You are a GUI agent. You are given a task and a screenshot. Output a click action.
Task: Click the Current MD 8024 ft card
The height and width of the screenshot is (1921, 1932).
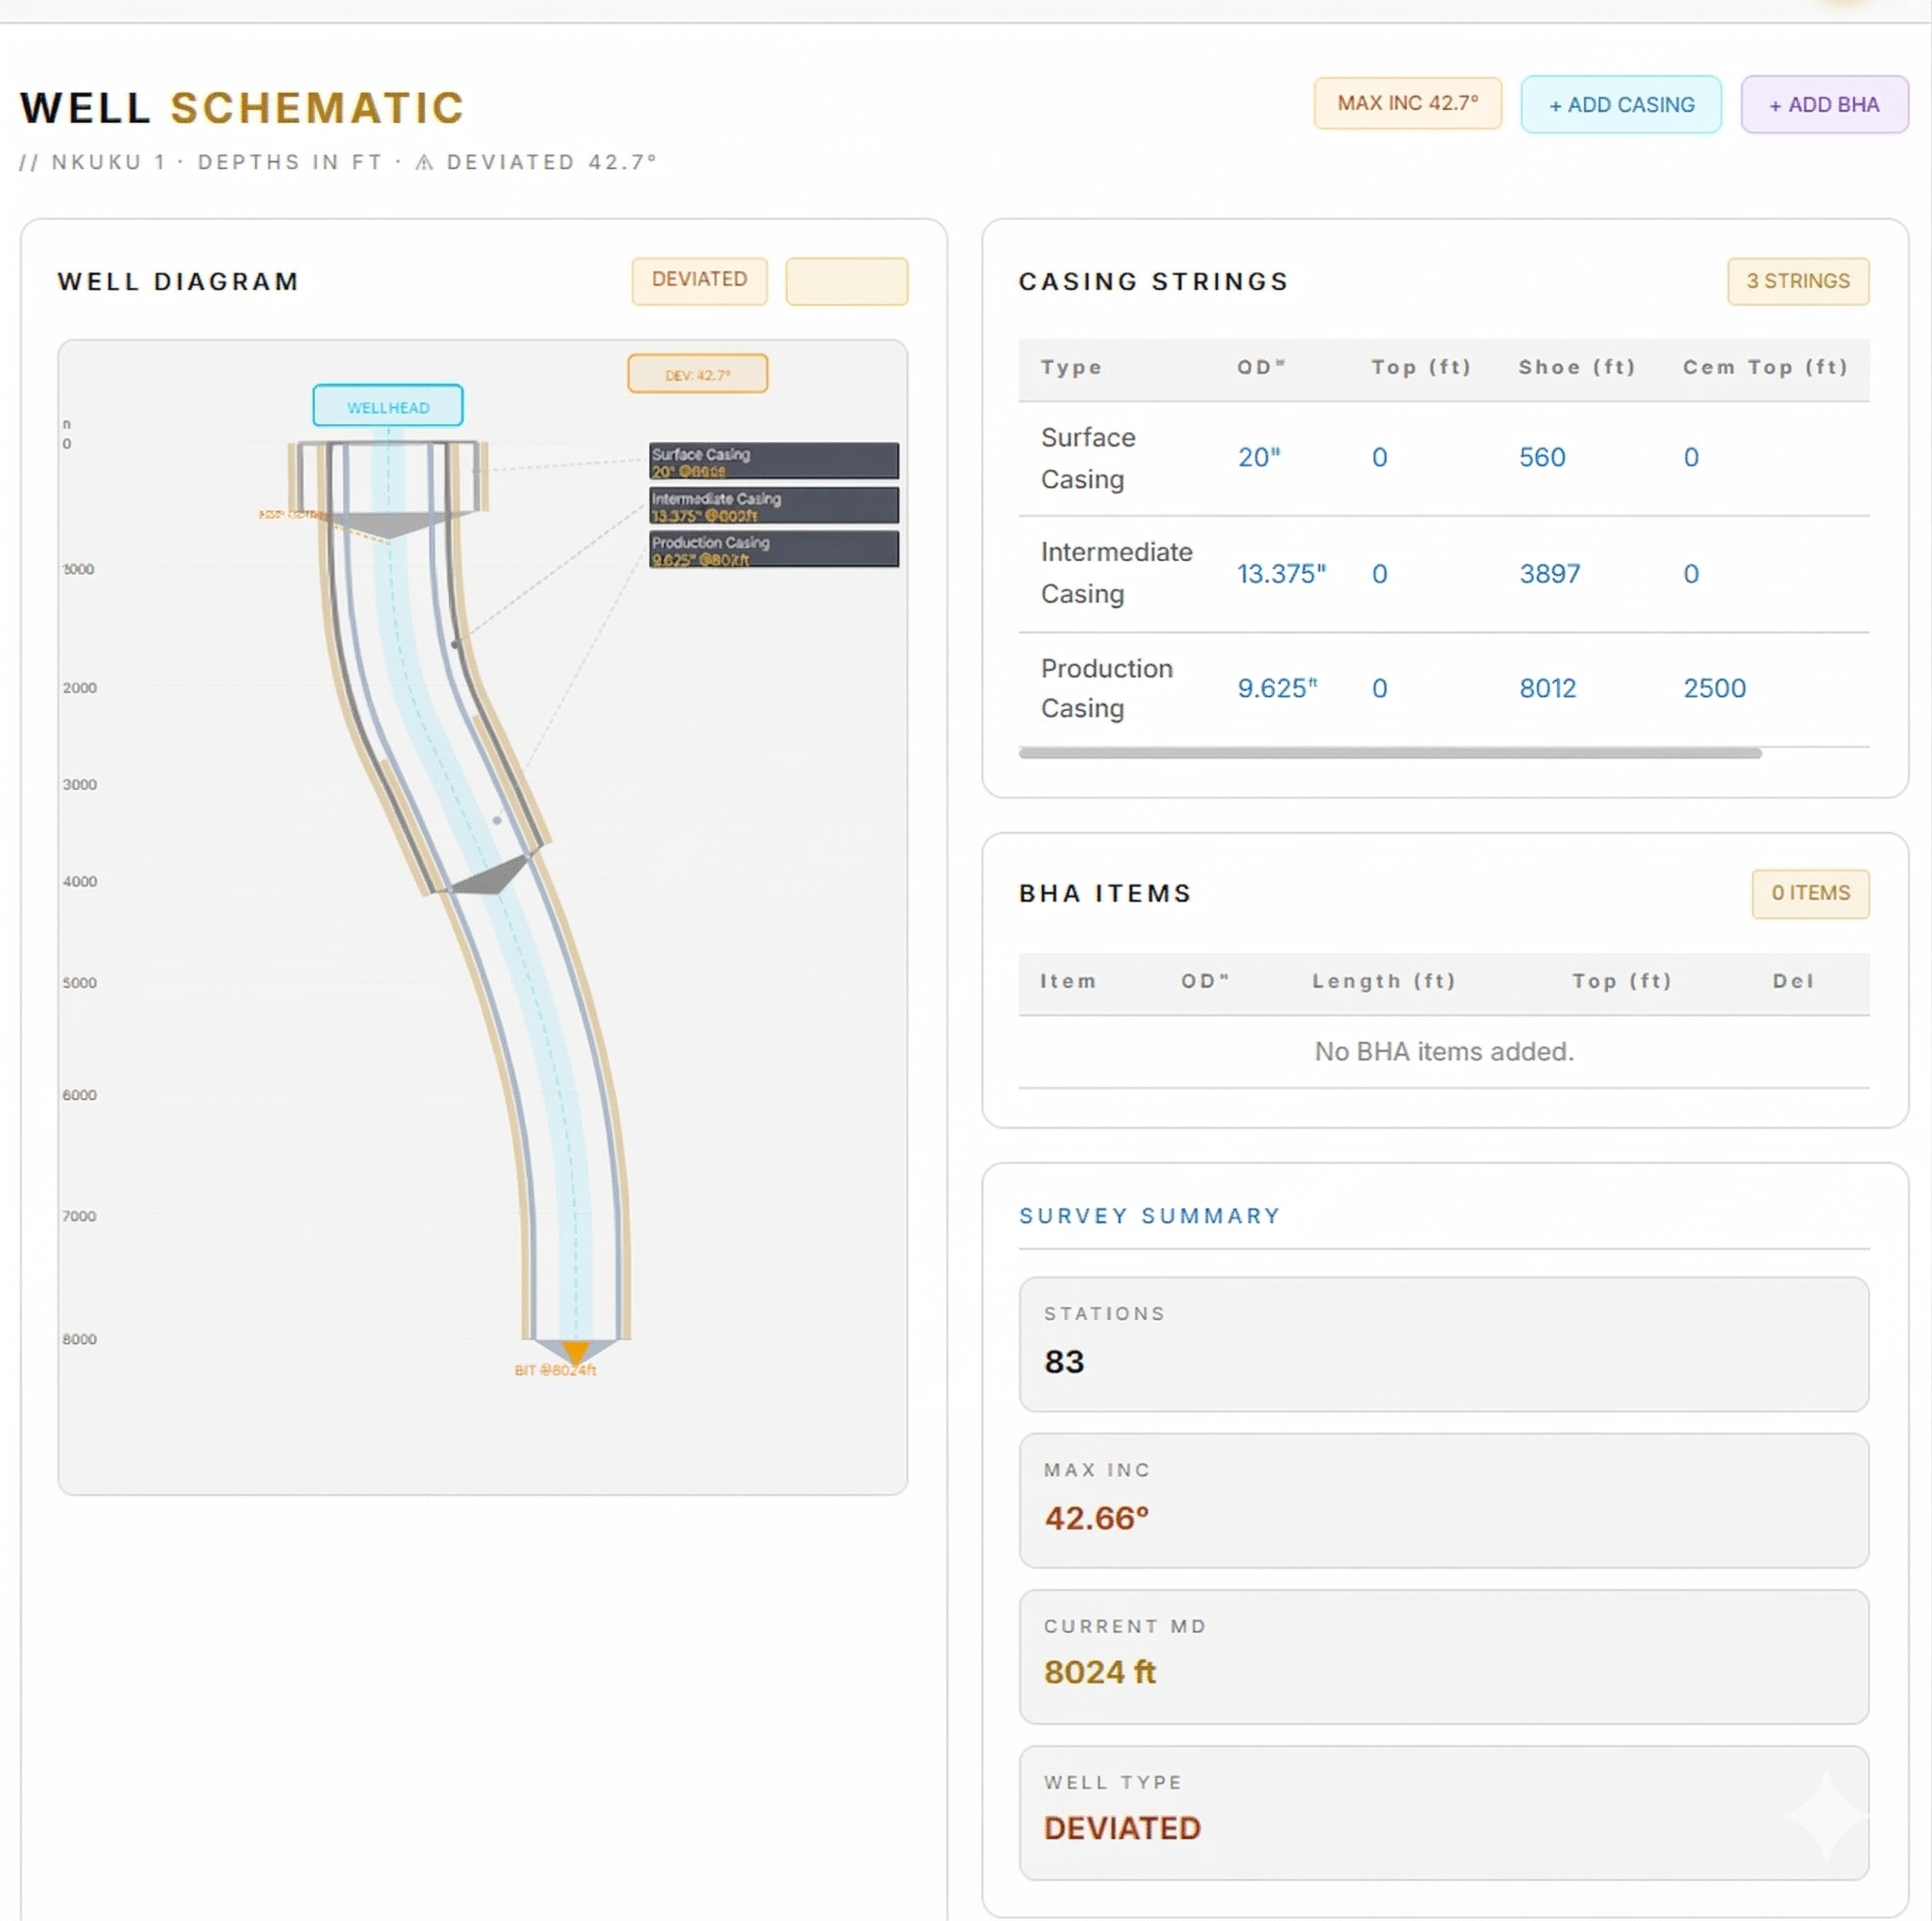tap(1443, 1656)
